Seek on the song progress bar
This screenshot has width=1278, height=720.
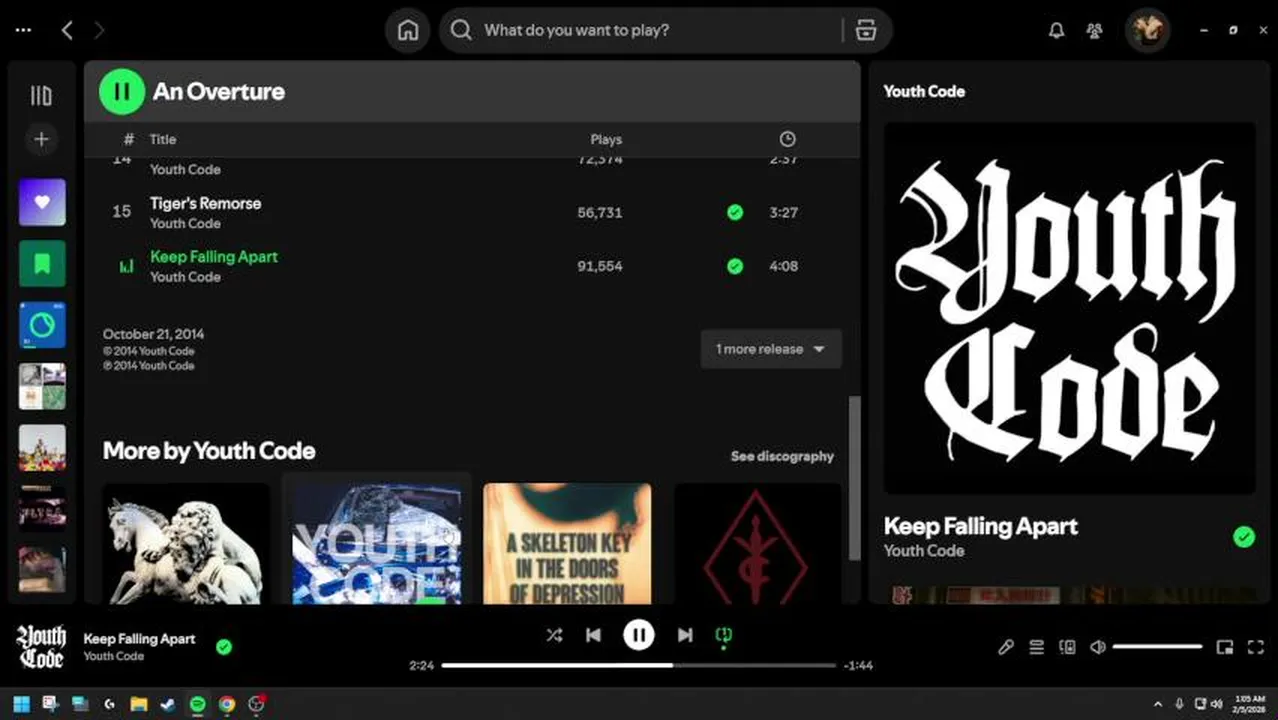pyautogui.click(x=639, y=665)
